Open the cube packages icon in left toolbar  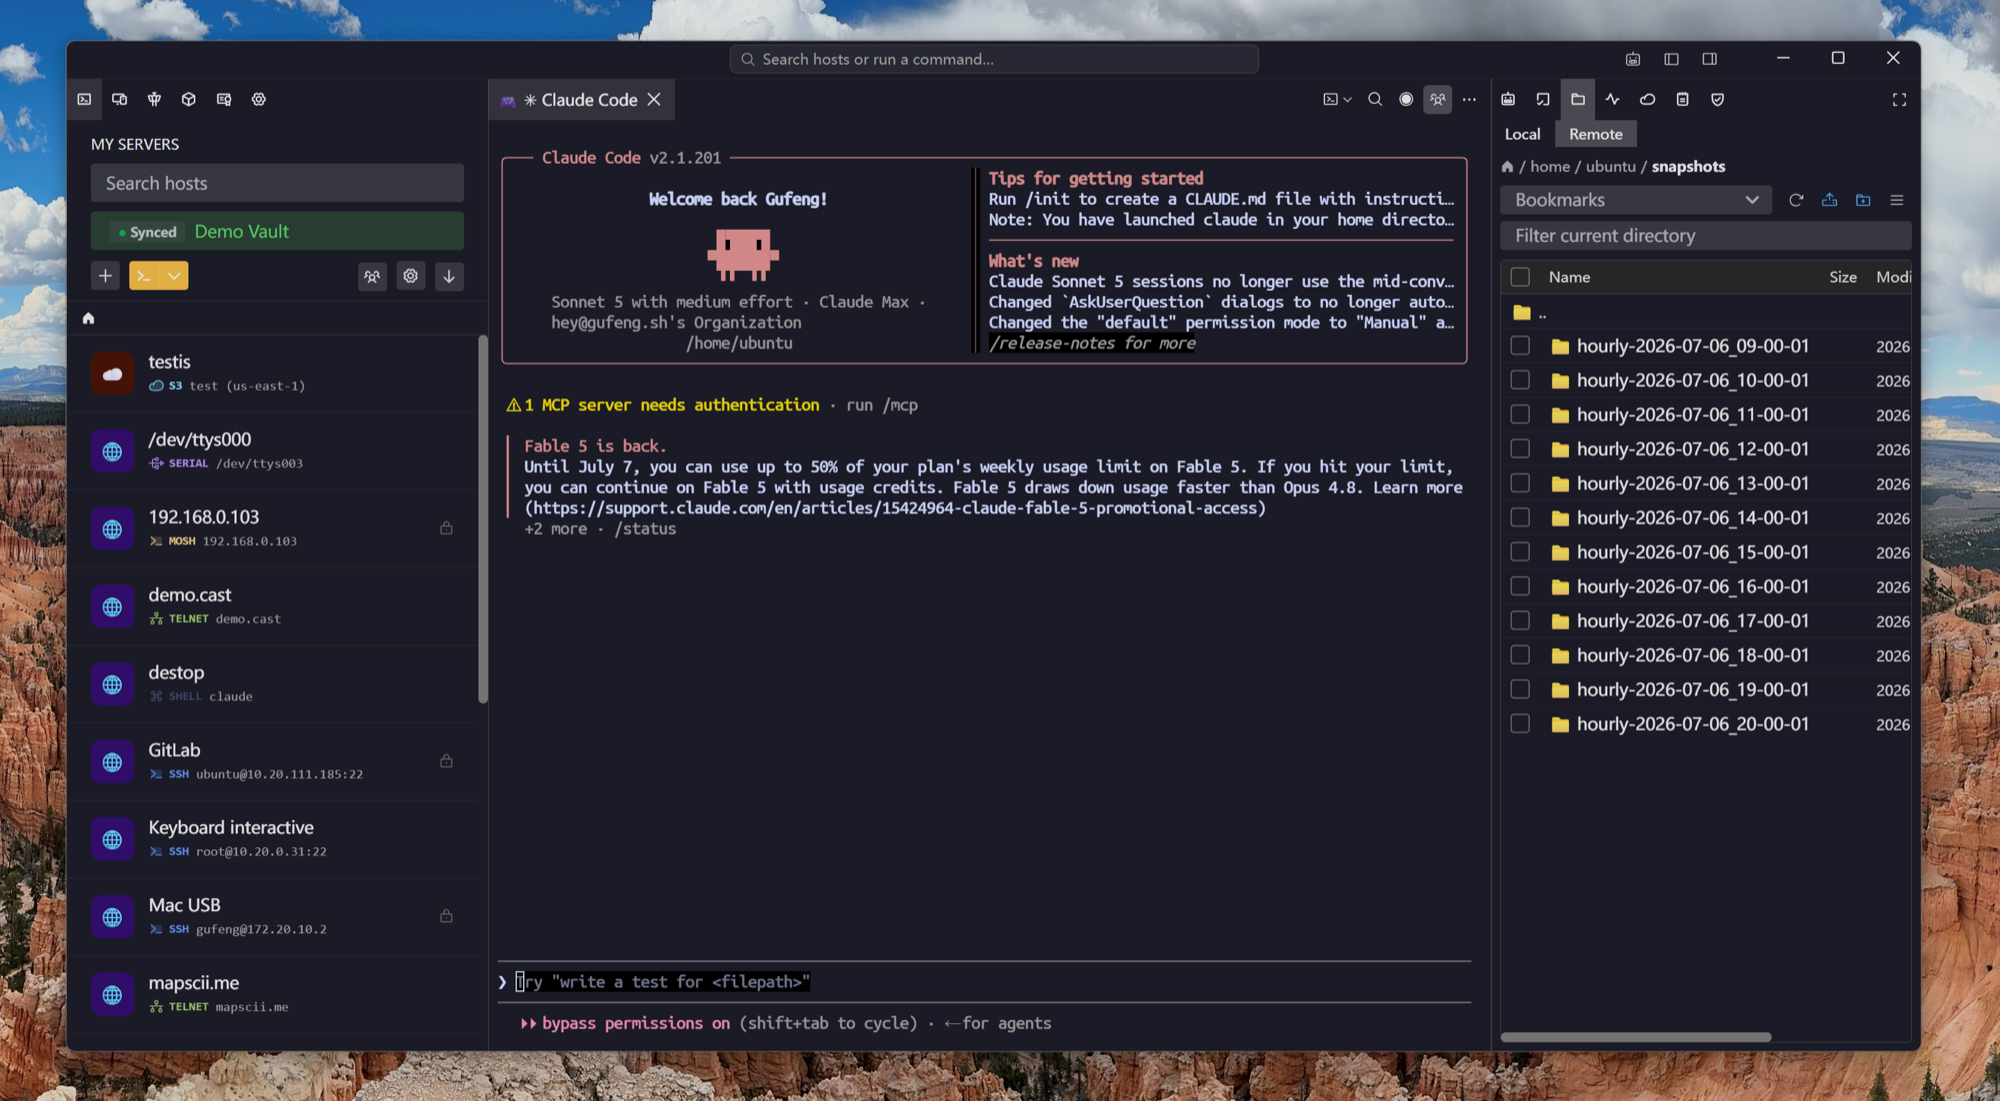(x=189, y=99)
